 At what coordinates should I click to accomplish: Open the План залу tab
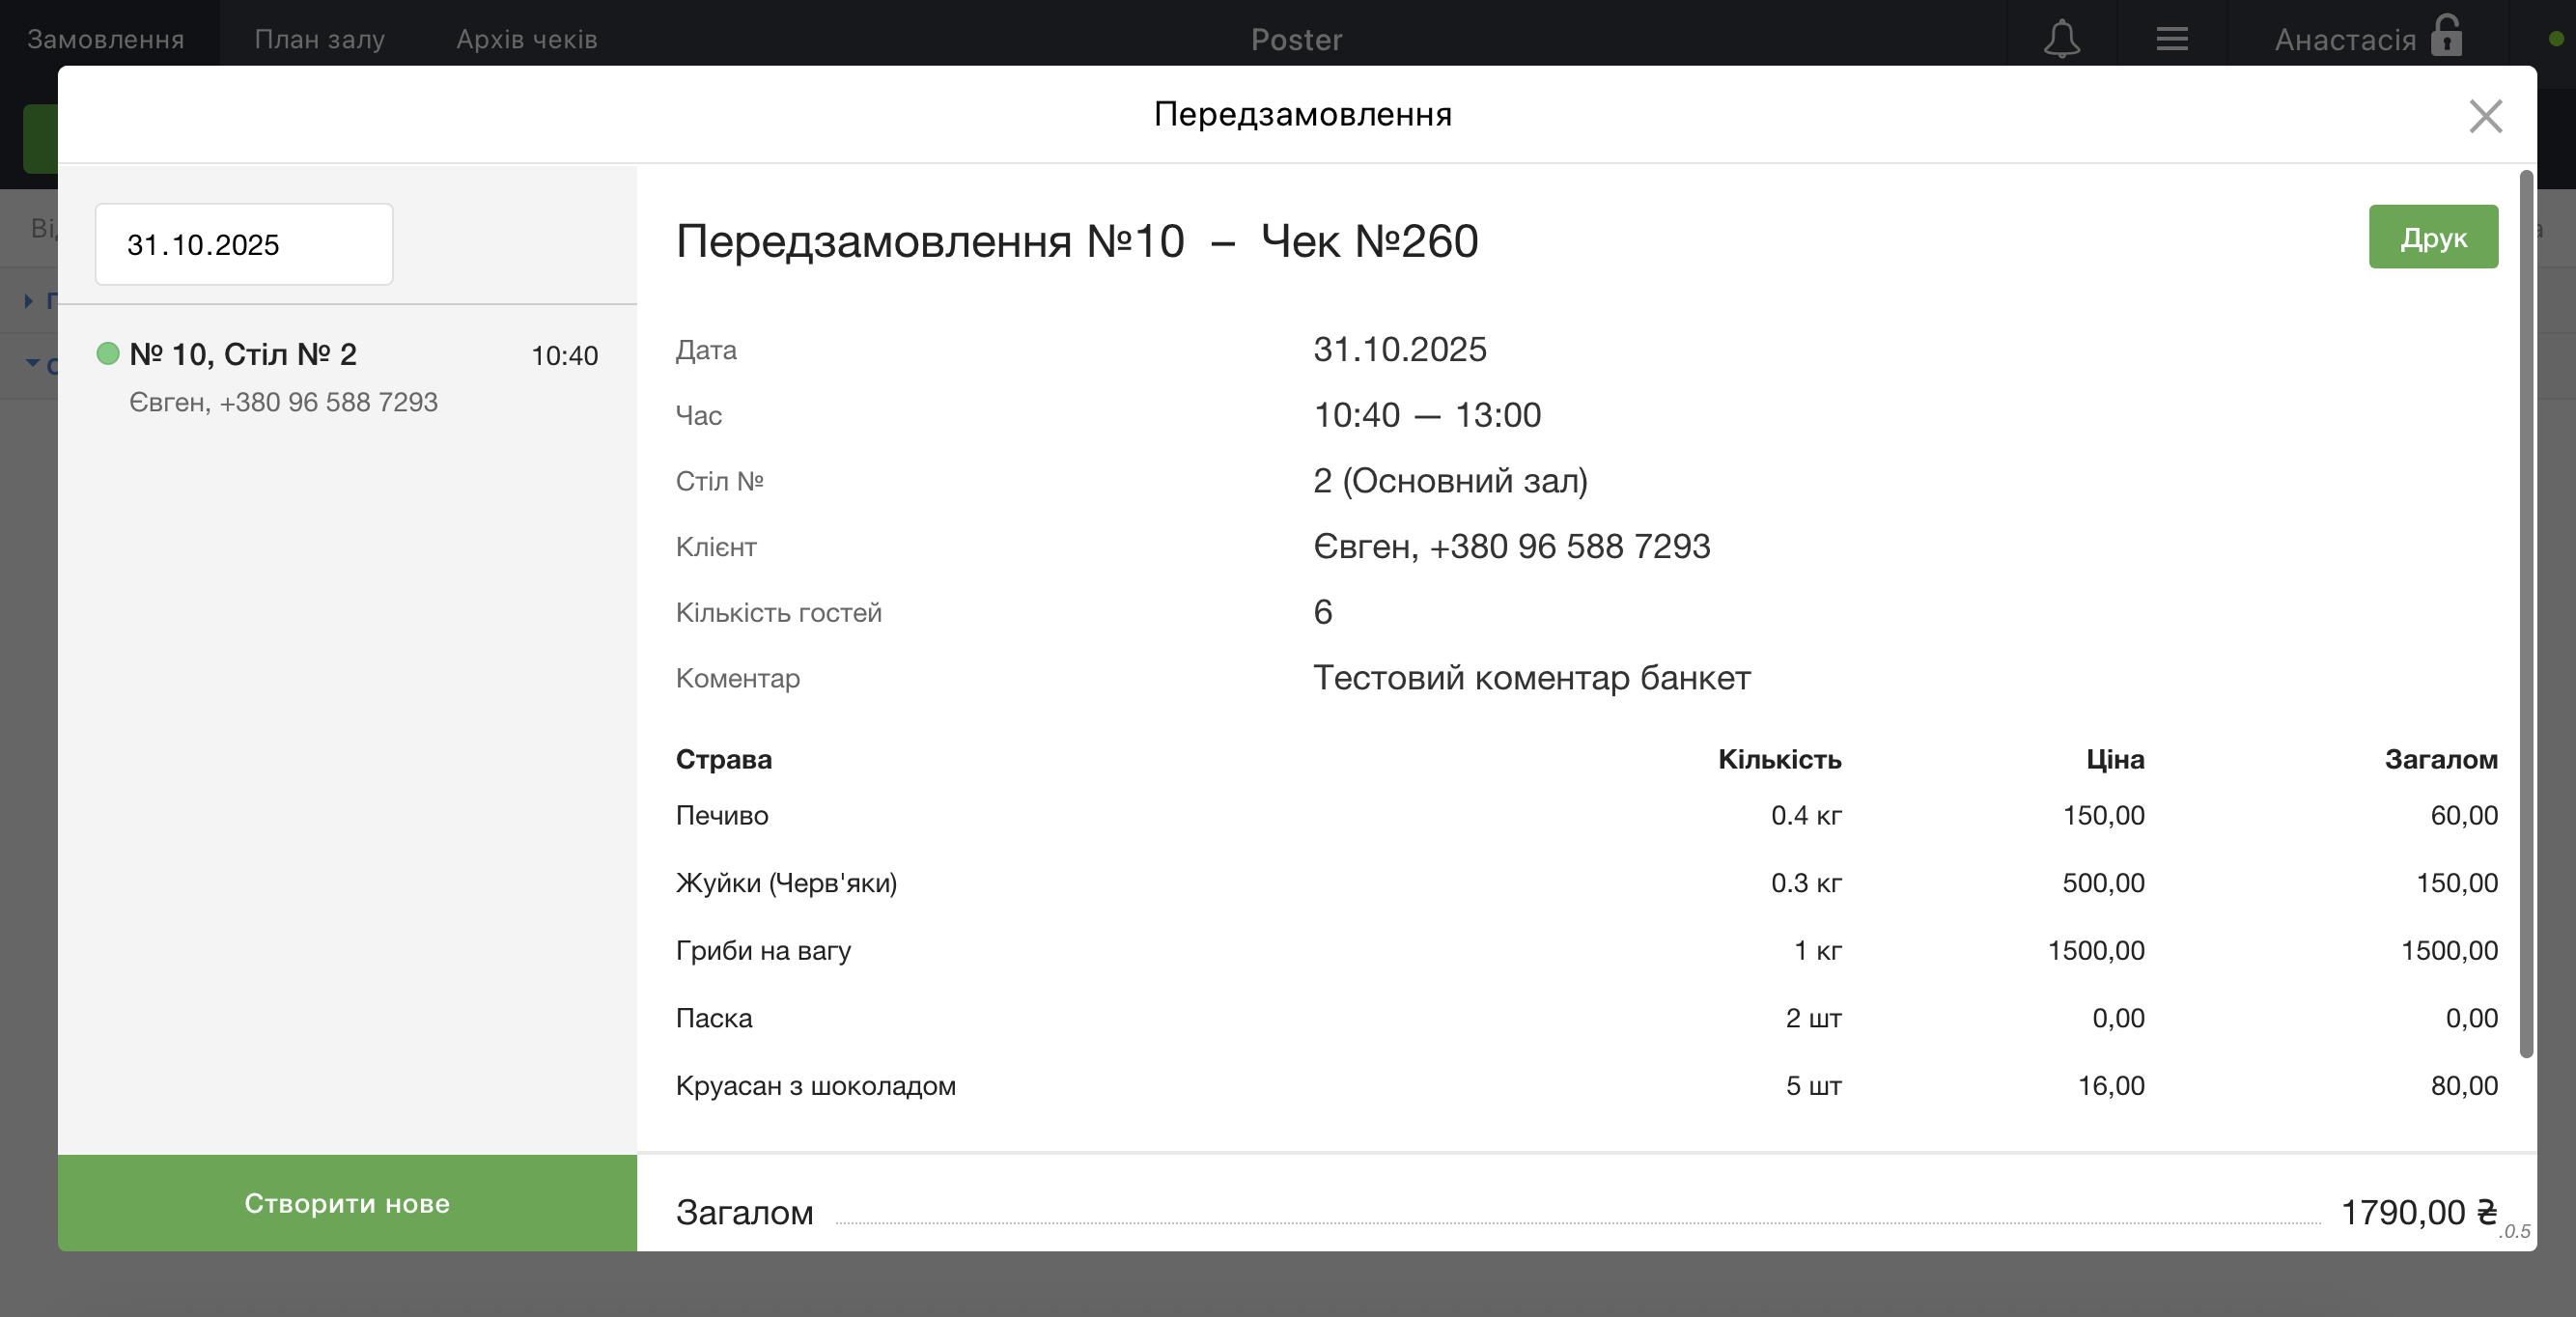(319, 39)
